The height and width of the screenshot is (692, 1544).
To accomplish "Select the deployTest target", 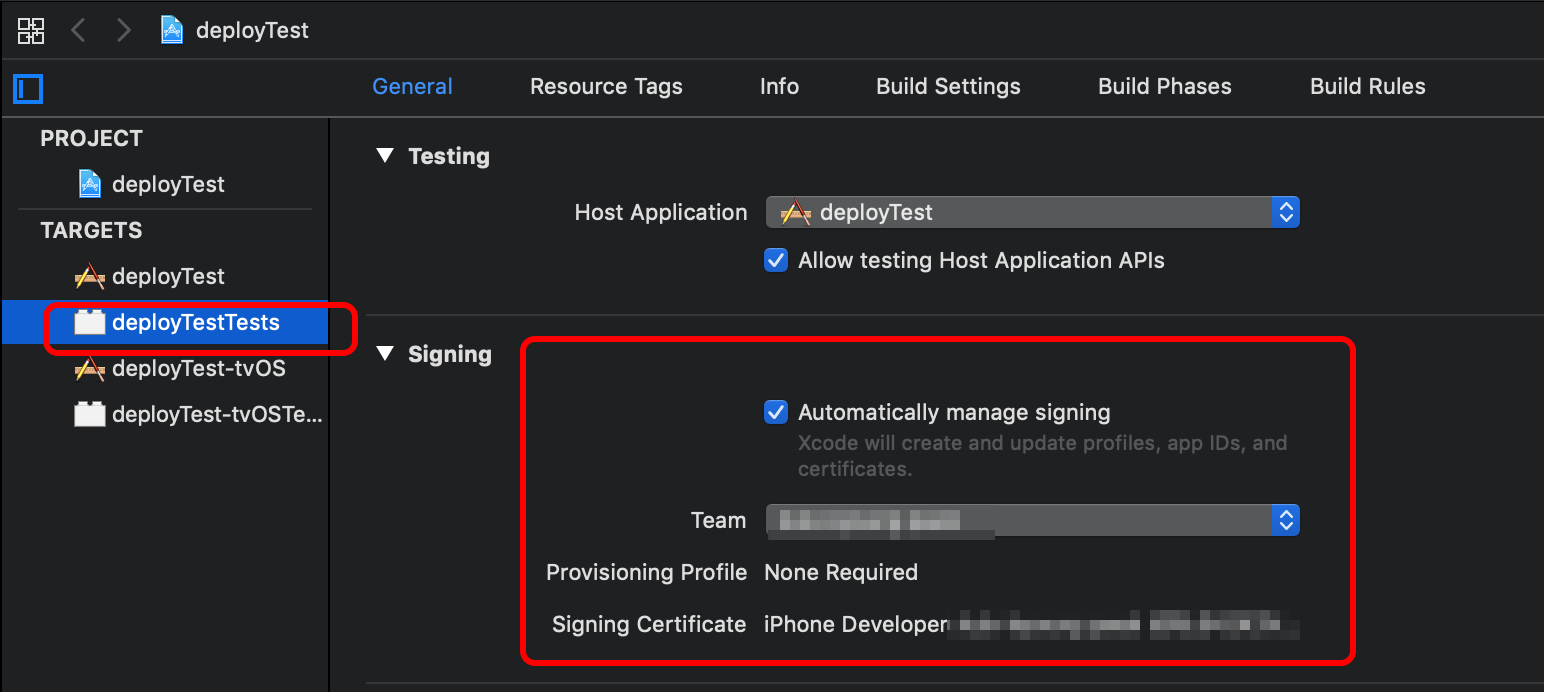I will tap(165, 276).
